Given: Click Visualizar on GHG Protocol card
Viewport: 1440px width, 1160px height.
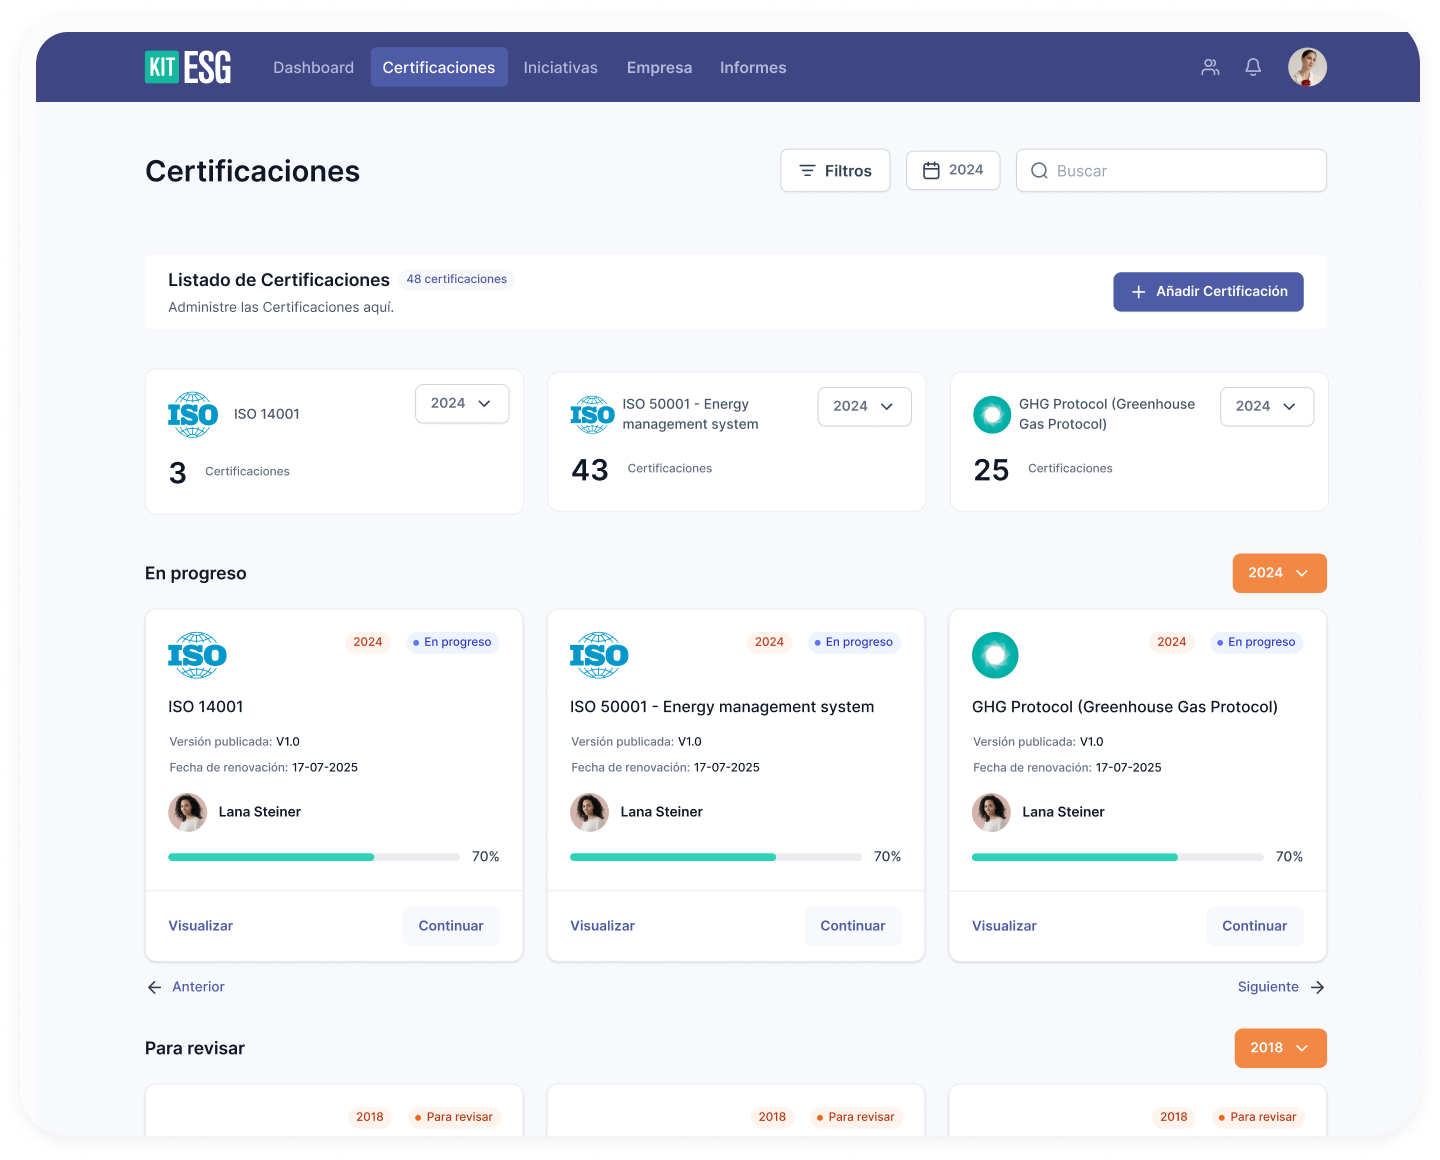Looking at the screenshot, I should pos(1004,926).
